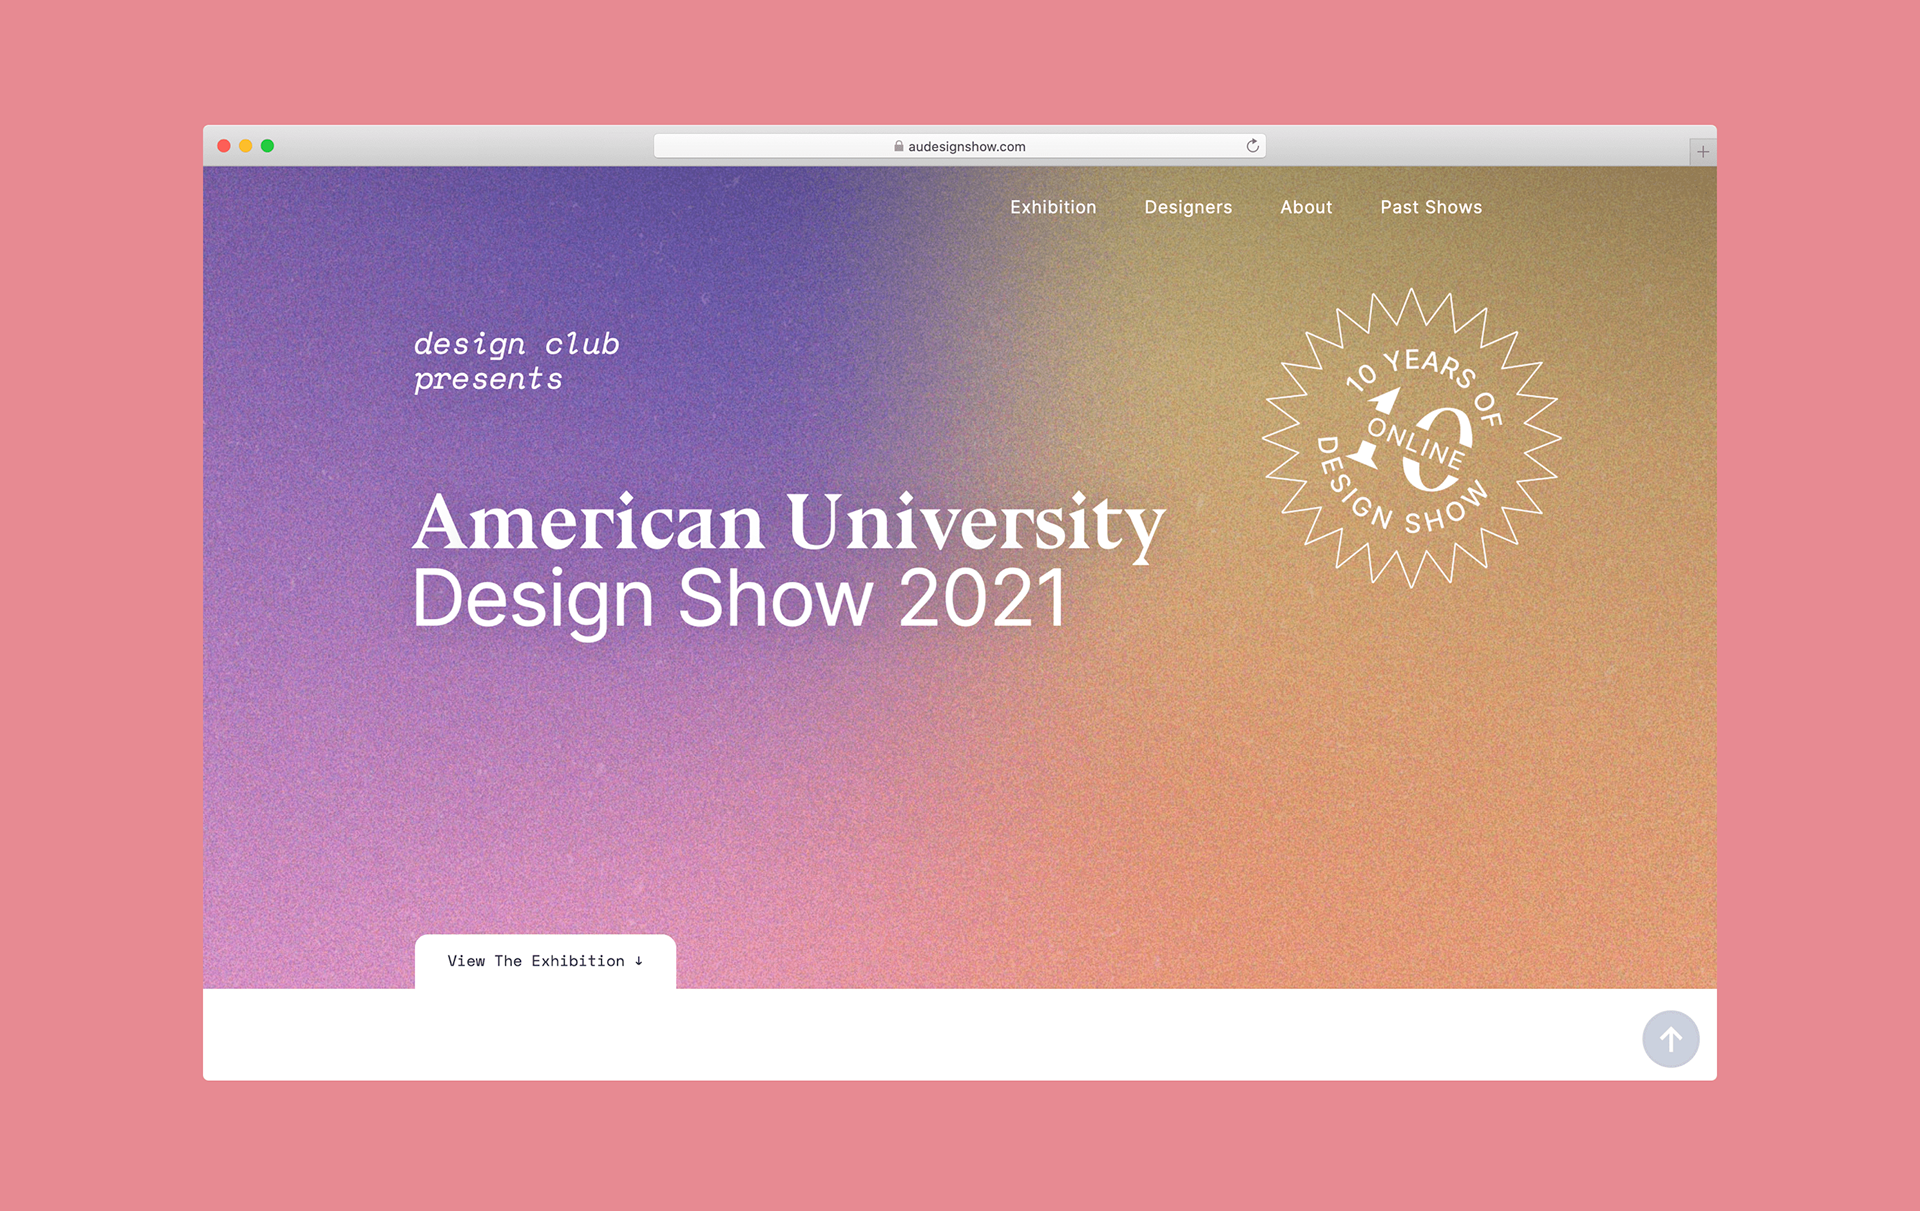Viewport: 1920px width, 1211px height.
Task: Click the 'design club presents' text
Action: 517,361
